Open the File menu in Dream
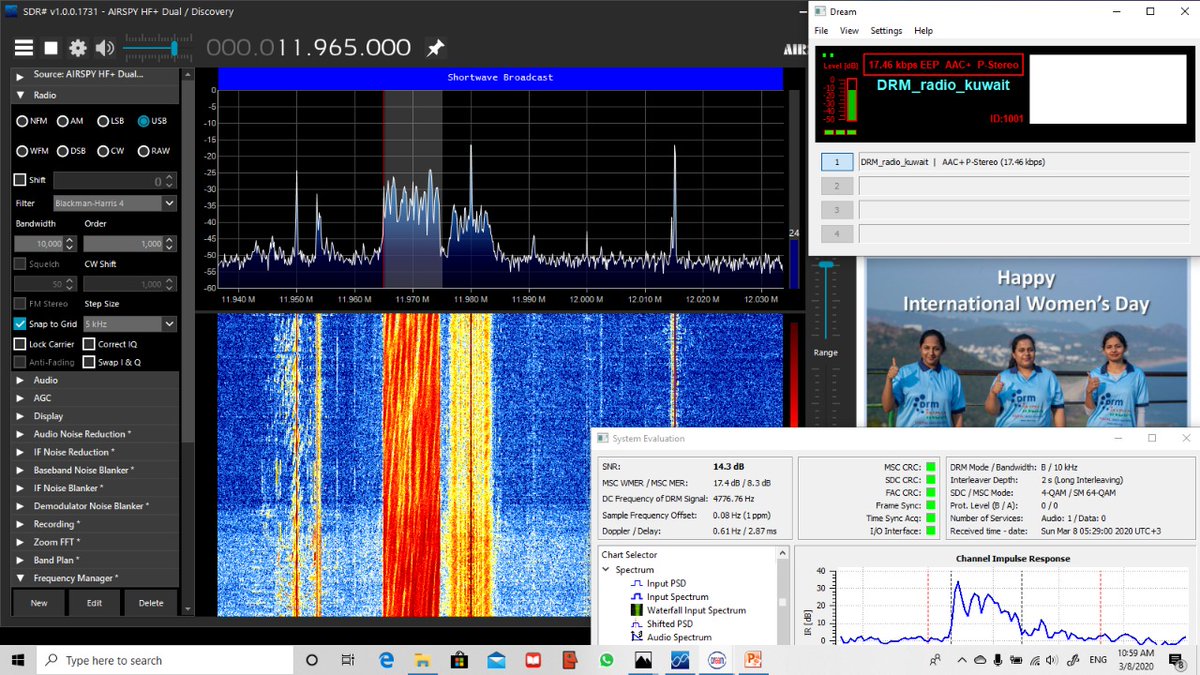This screenshot has width=1200, height=675. (821, 31)
